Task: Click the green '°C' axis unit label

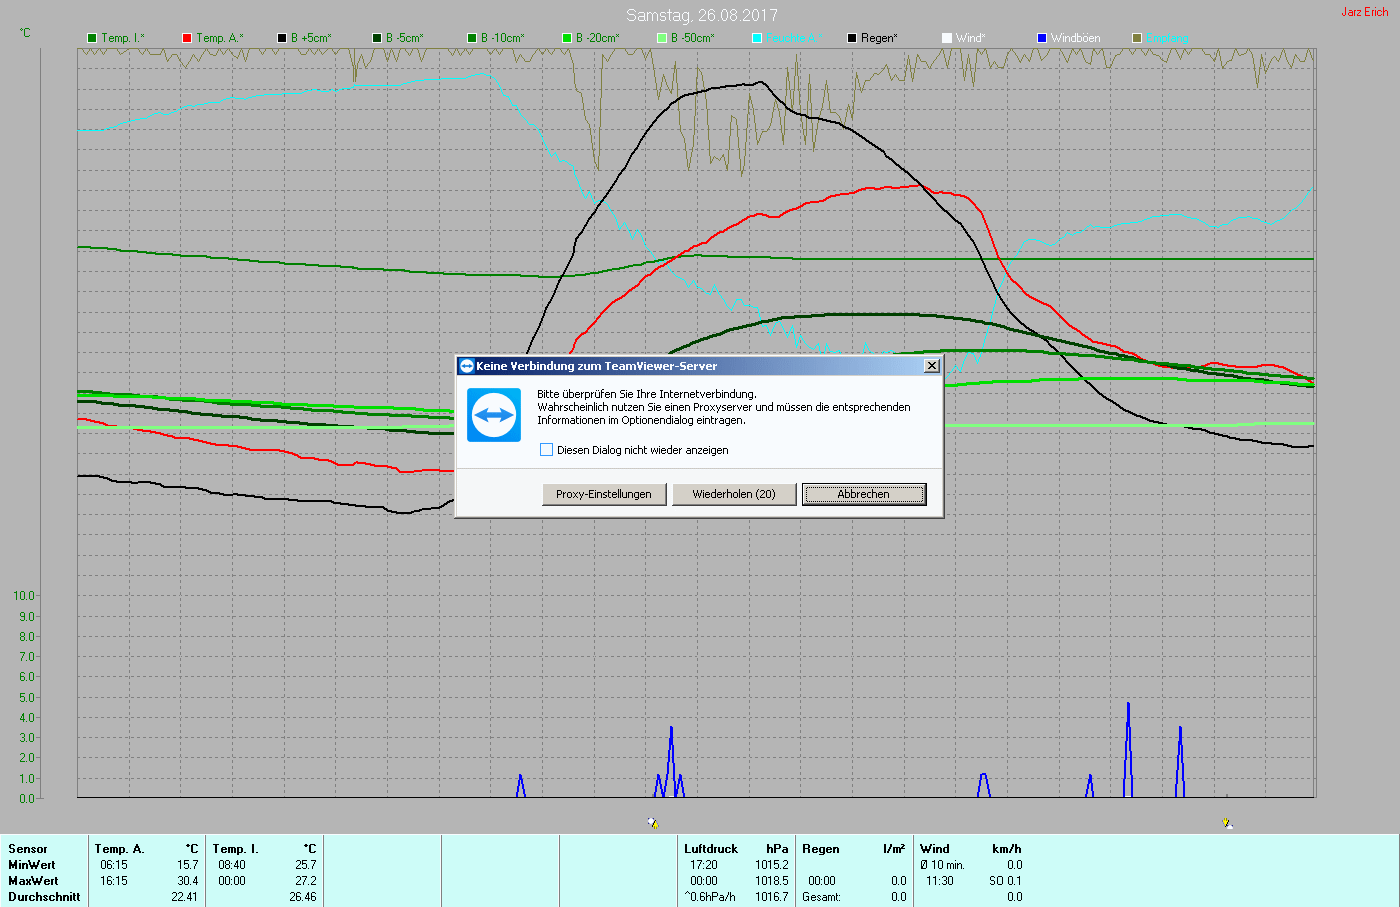Action: (x=25, y=33)
